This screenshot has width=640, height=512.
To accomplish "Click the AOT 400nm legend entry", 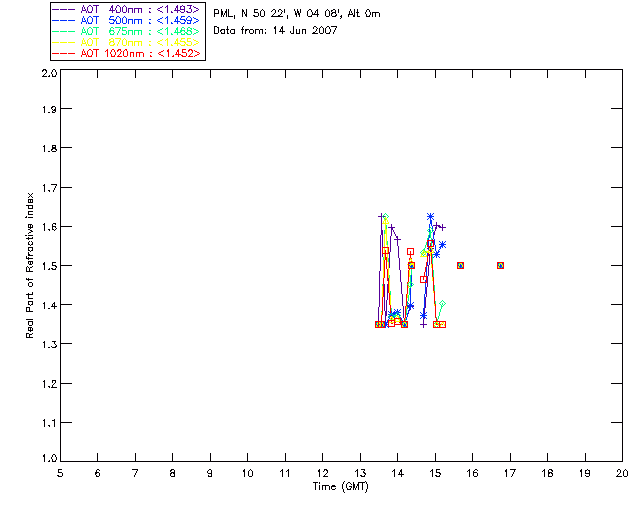I will tap(126, 9).
